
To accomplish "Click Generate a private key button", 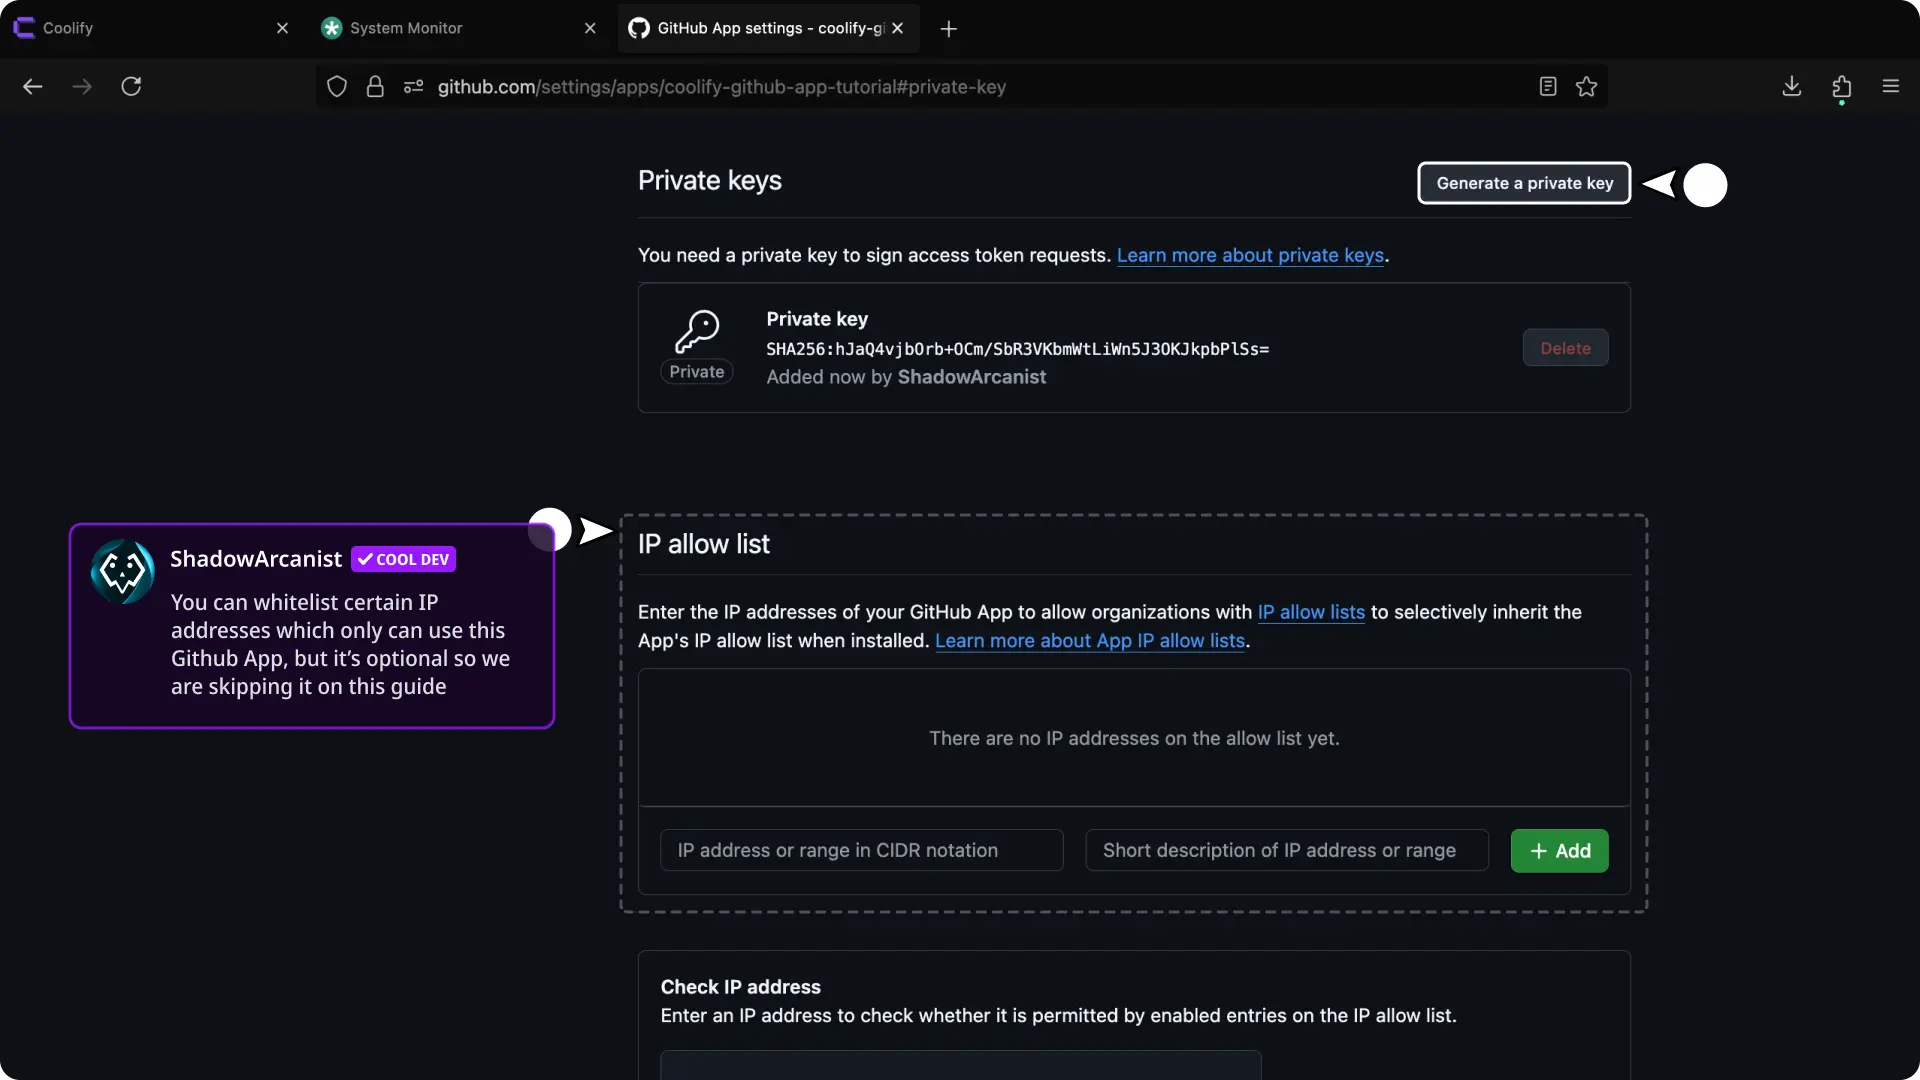I will pyautogui.click(x=1524, y=183).
